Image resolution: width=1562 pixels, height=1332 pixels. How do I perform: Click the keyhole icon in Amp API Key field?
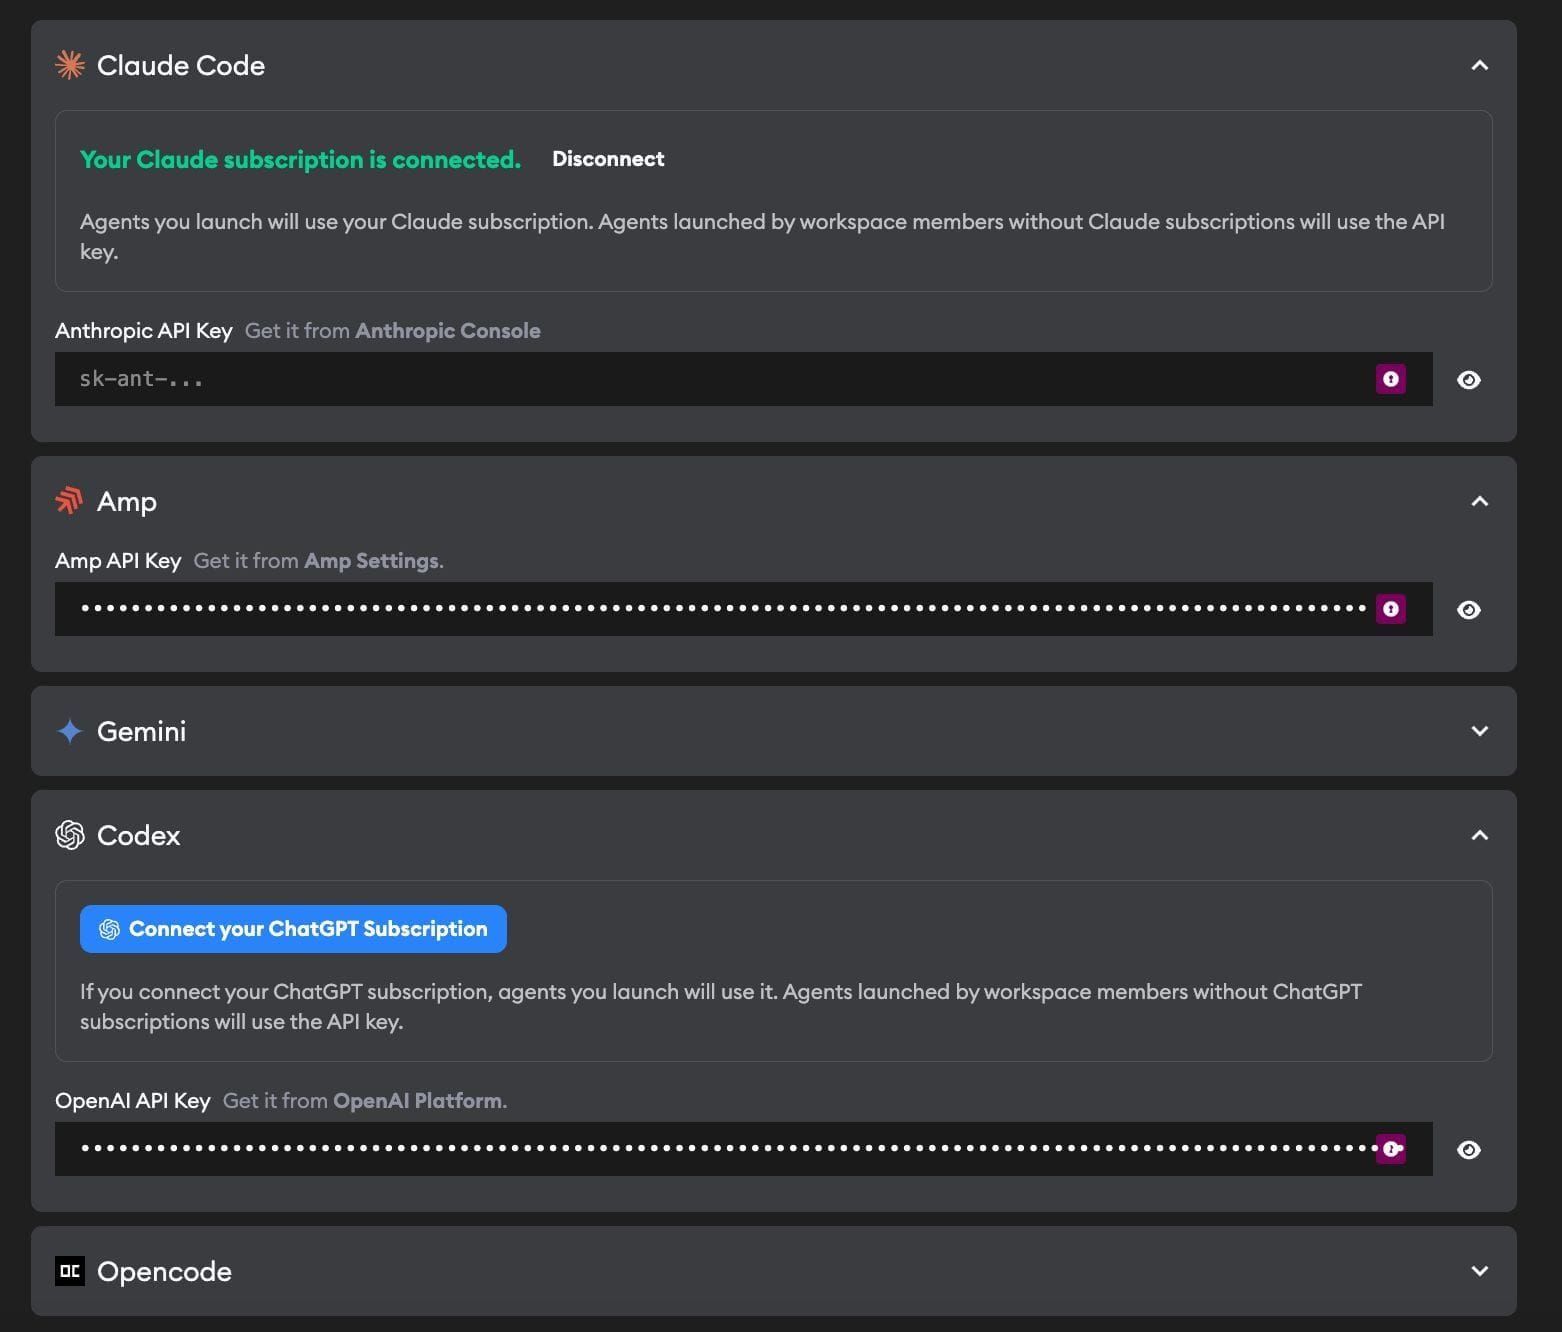tap(1391, 608)
